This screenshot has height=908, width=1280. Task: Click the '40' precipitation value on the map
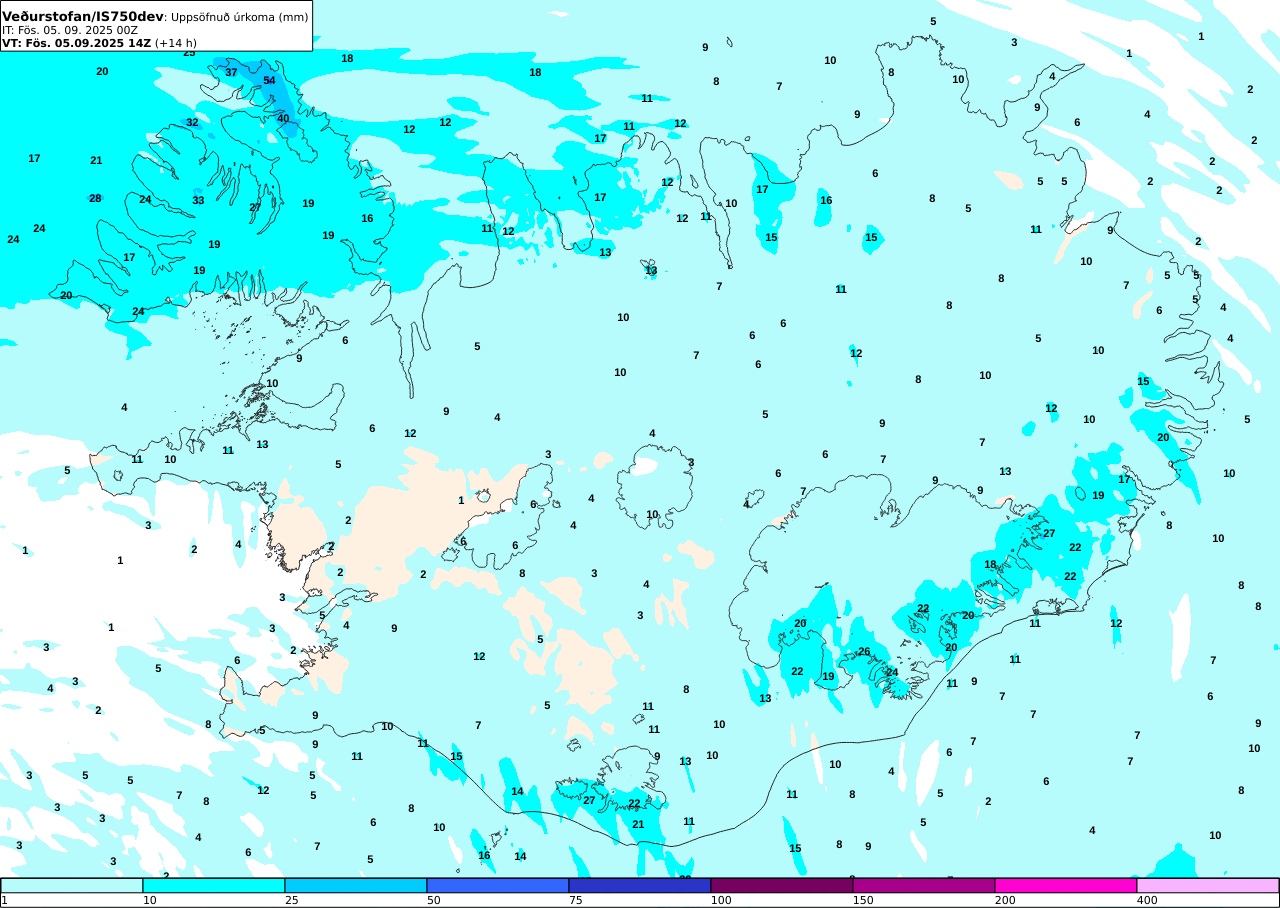click(283, 118)
